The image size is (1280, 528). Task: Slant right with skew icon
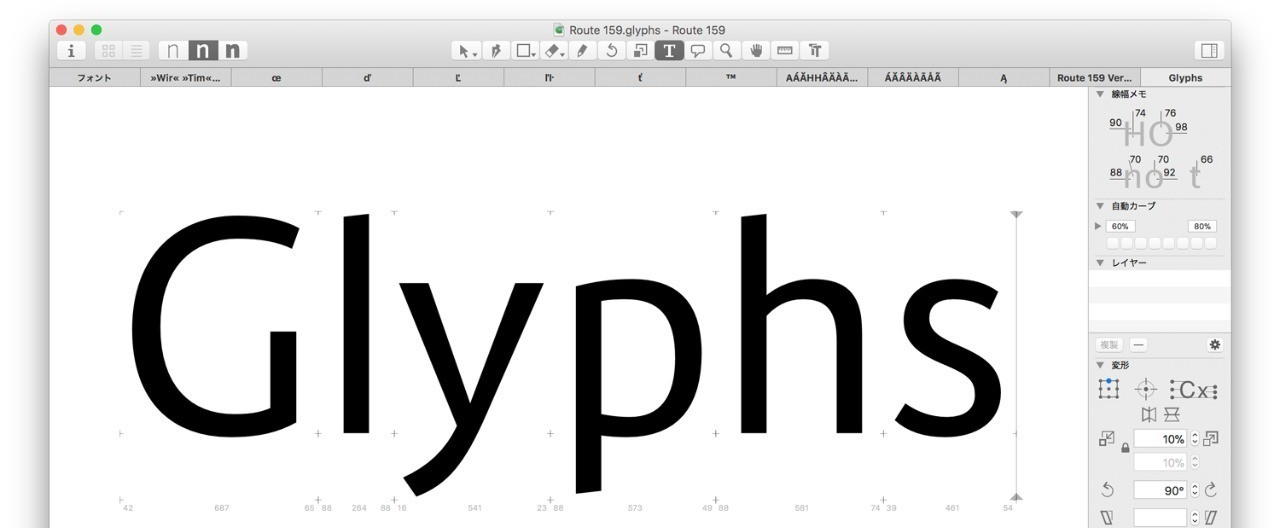point(1211,517)
